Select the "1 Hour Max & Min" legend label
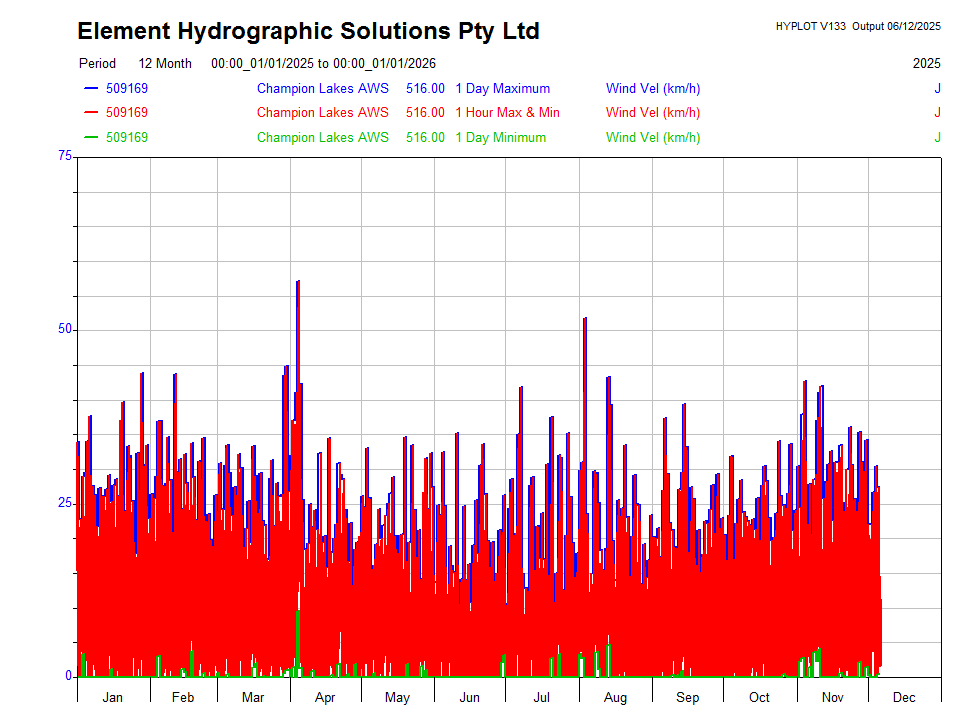The width and height of the screenshot is (968, 726). pos(507,112)
